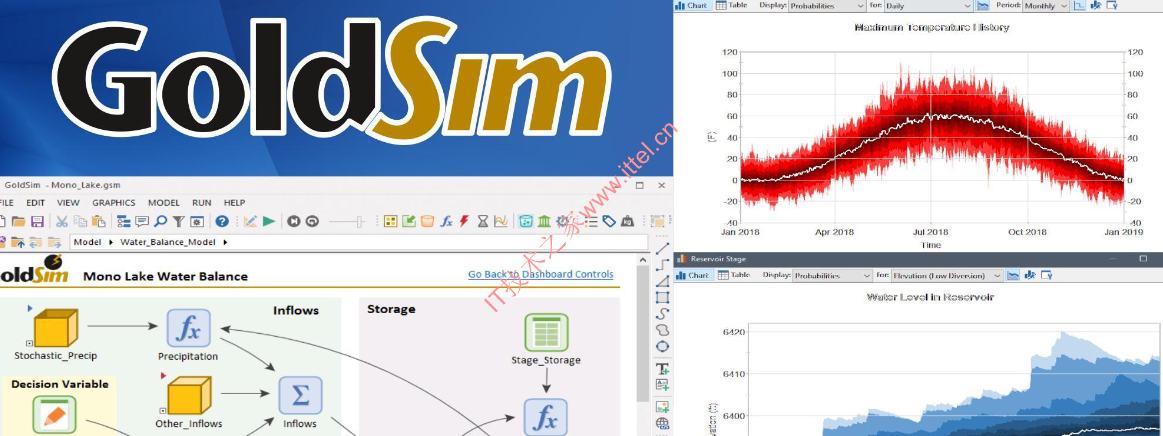Switch to Table tab in Maximum Temperature window
This screenshot has height=436, width=1163.
point(731,5)
